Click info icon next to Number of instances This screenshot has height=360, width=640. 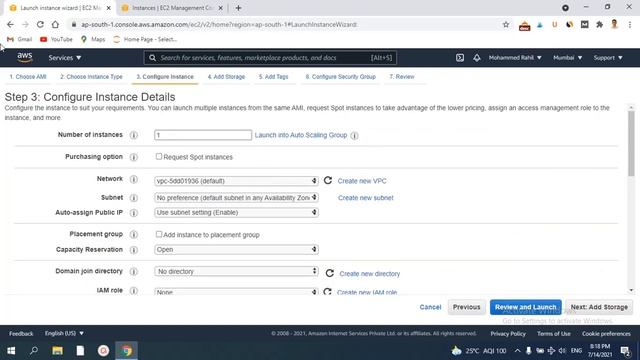click(x=133, y=135)
